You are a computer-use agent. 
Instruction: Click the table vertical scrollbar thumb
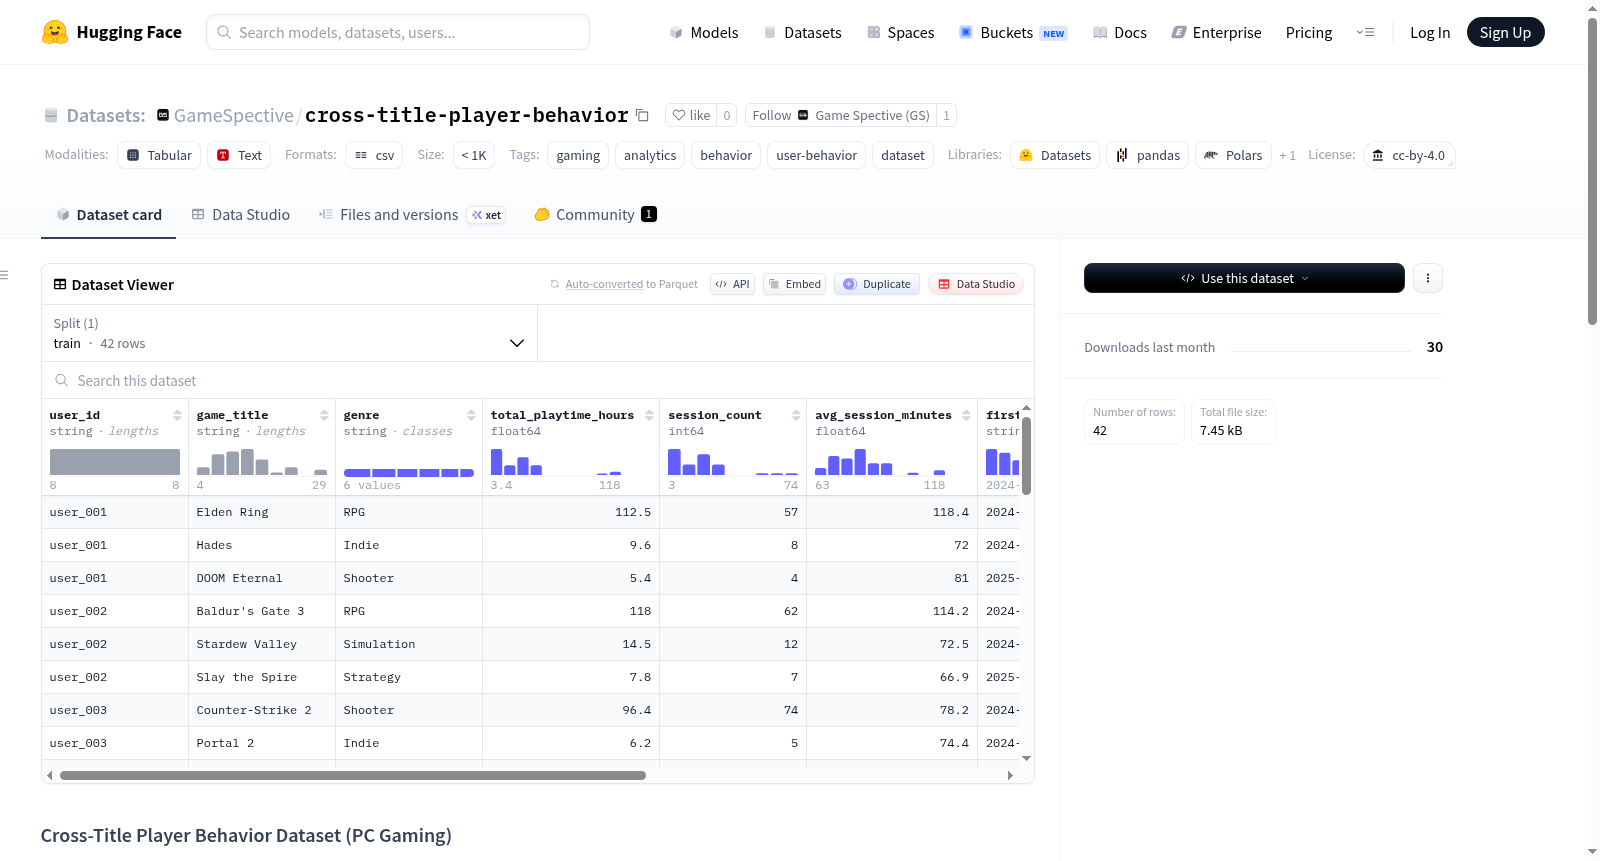click(x=1026, y=455)
